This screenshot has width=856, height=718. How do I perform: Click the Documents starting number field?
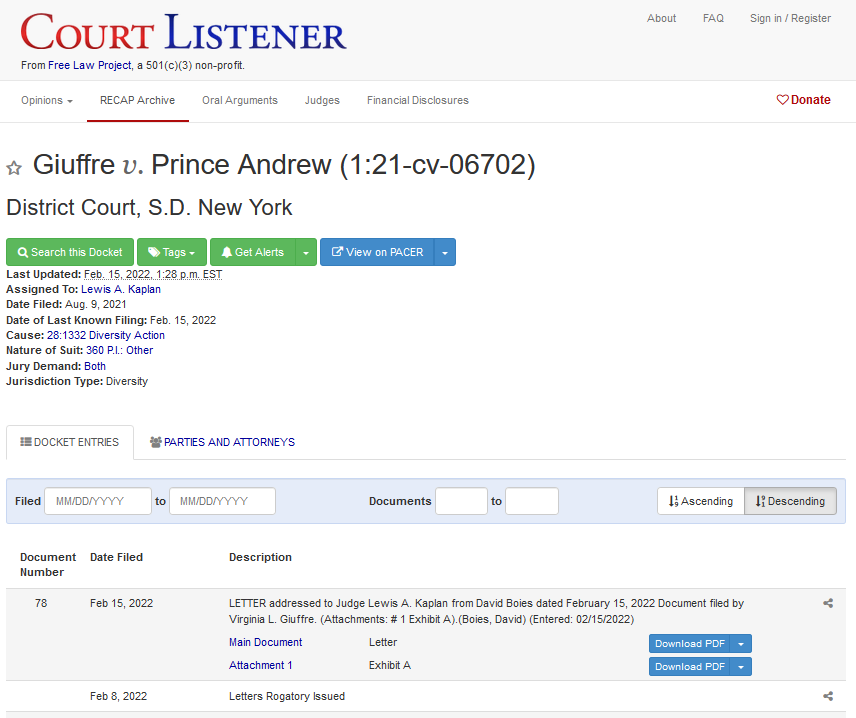pyautogui.click(x=461, y=501)
